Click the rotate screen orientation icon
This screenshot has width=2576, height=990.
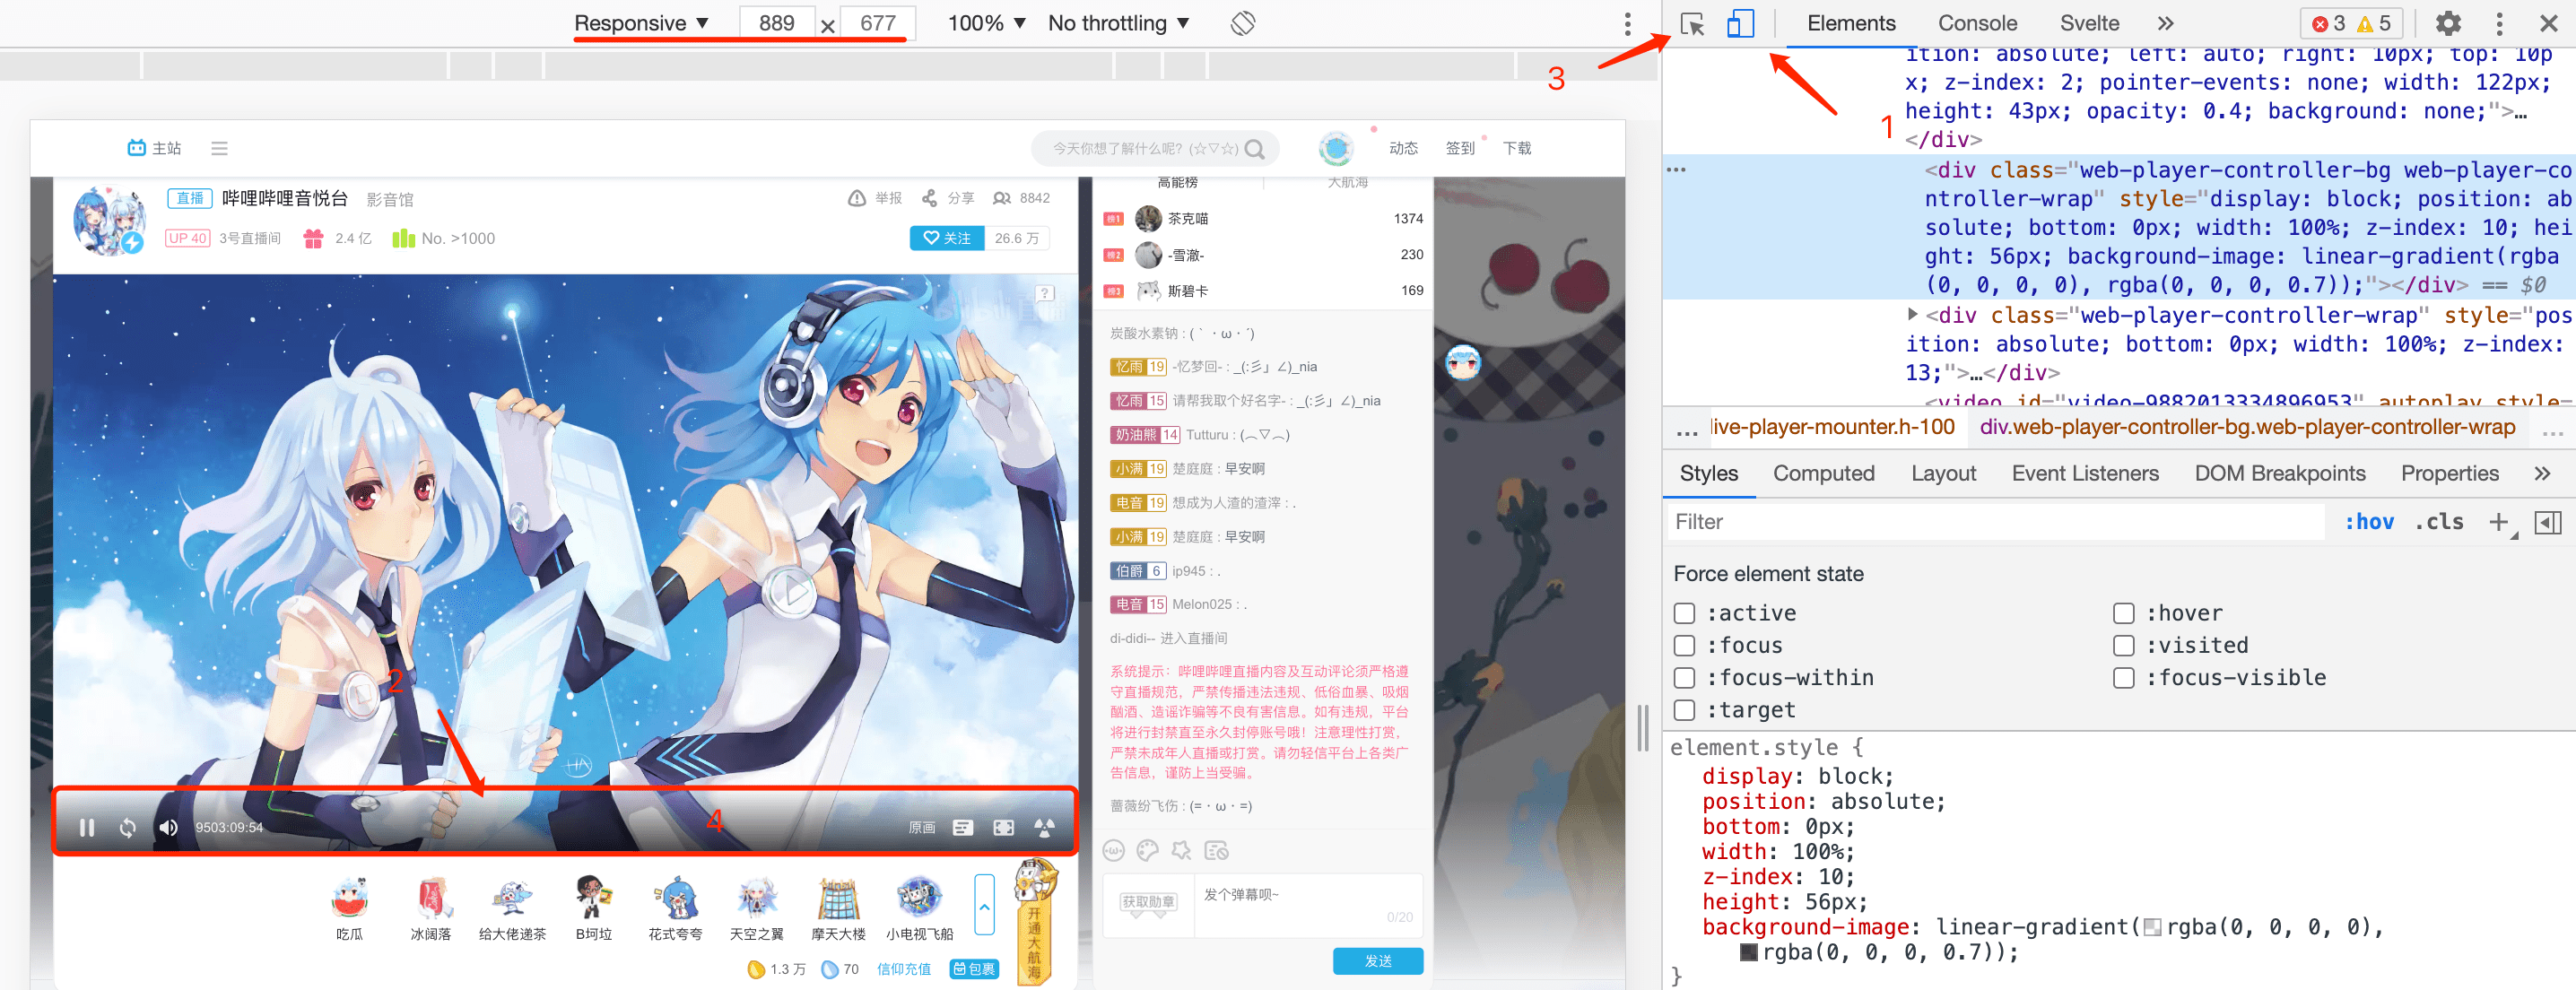pyautogui.click(x=1243, y=23)
